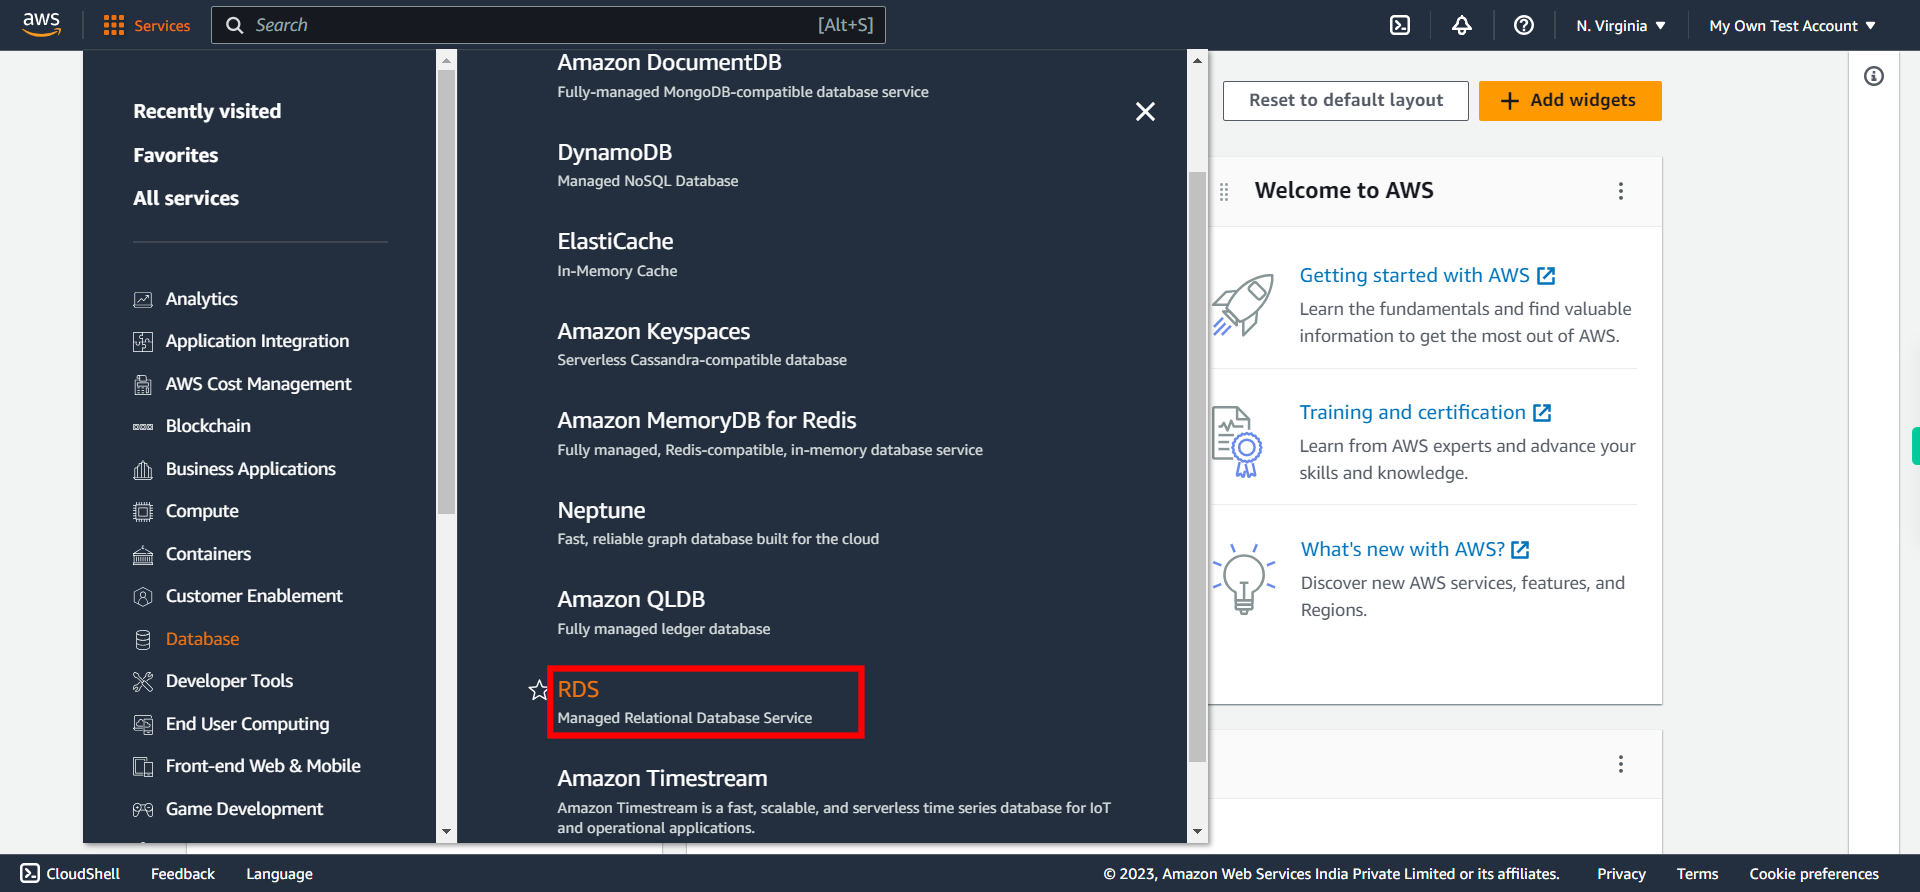The image size is (1920, 892).
Task: Click the Containers category icon
Action: click(143, 554)
